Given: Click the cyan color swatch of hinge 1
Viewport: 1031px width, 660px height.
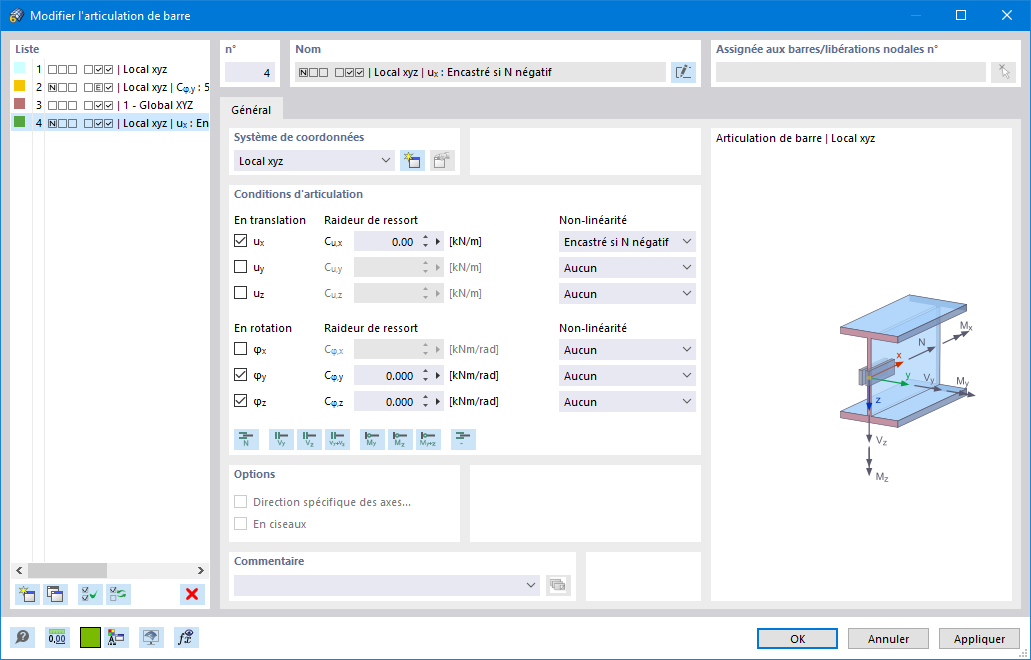Looking at the screenshot, I should tap(20, 68).
